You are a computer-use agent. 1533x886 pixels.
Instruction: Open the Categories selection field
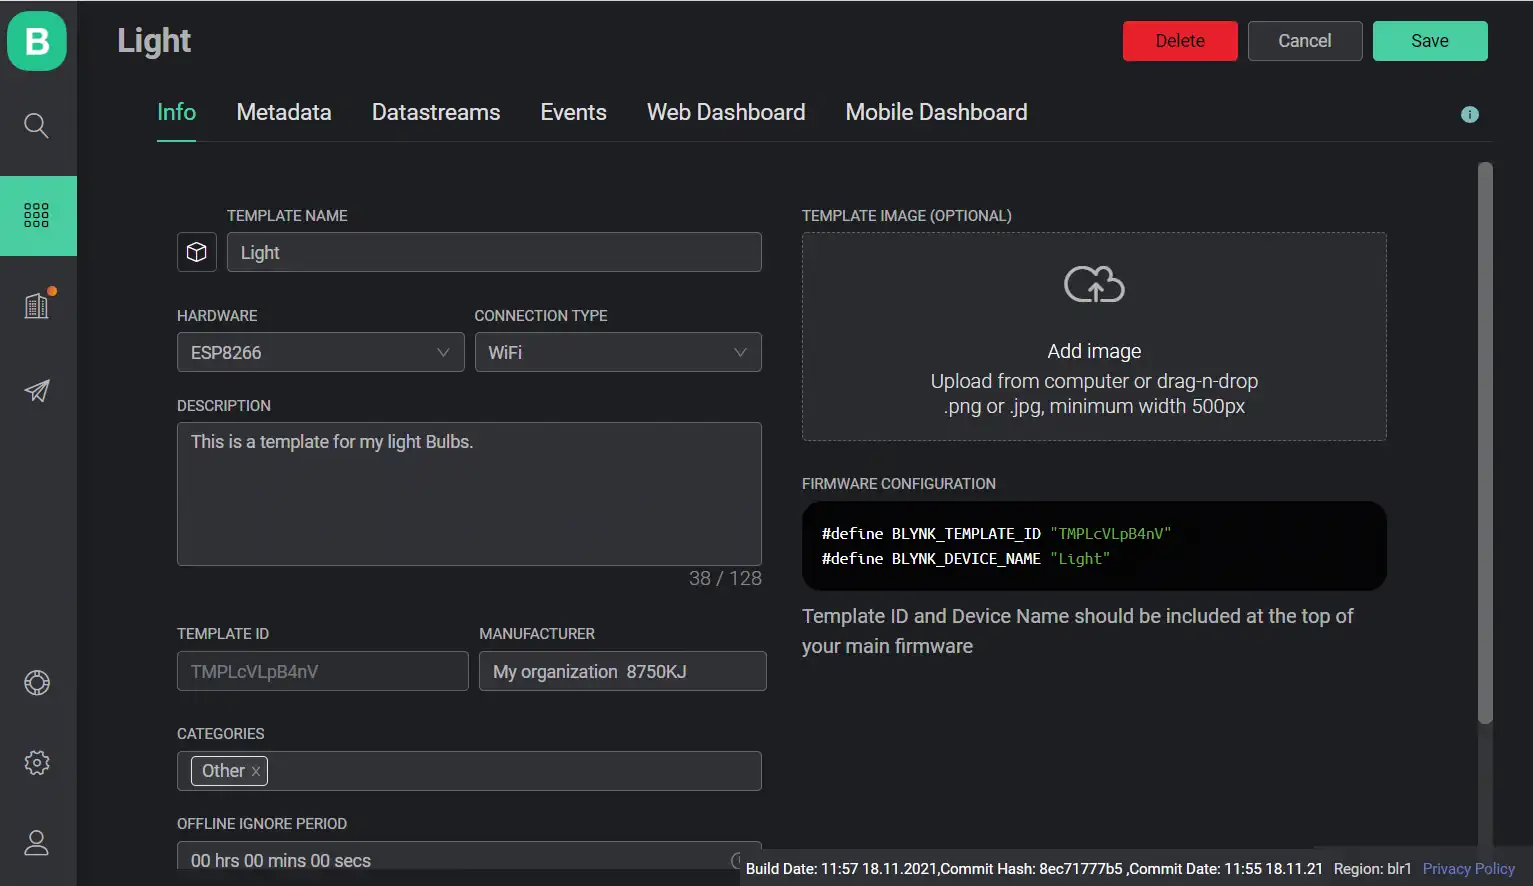coord(510,771)
